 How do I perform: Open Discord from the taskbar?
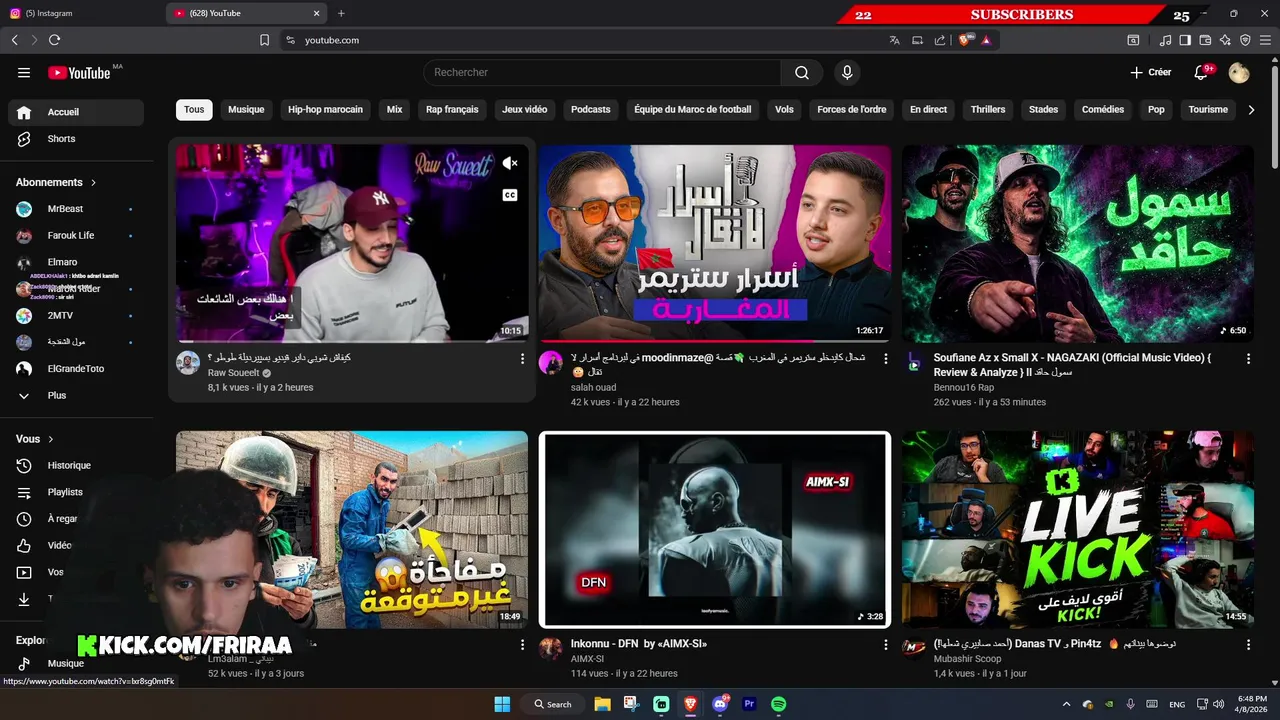(x=719, y=704)
